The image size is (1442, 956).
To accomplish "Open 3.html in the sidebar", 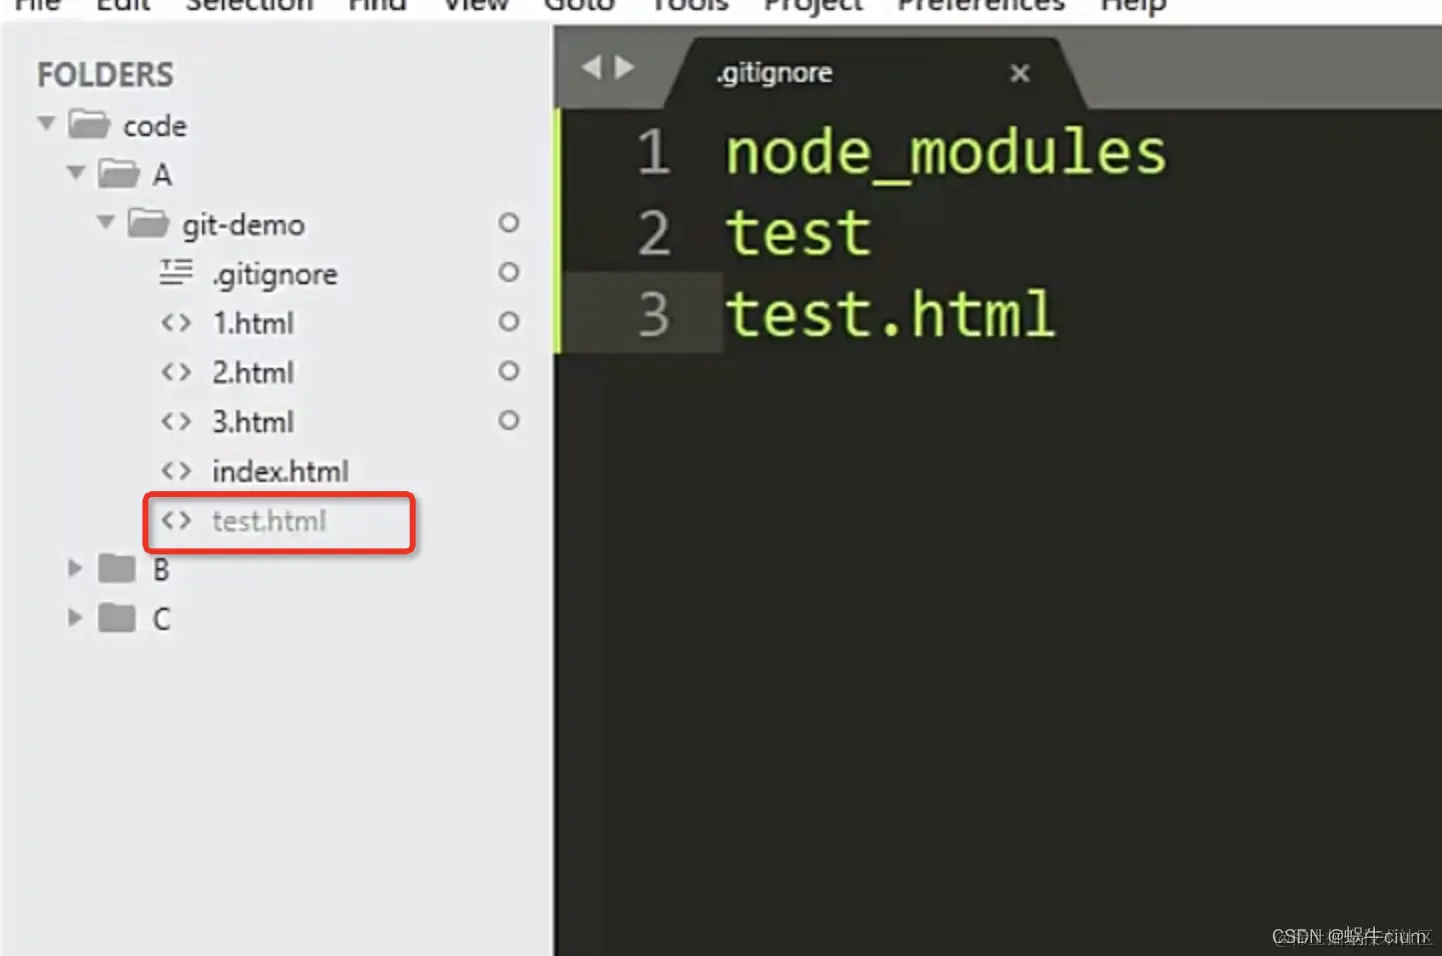I will 253,421.
